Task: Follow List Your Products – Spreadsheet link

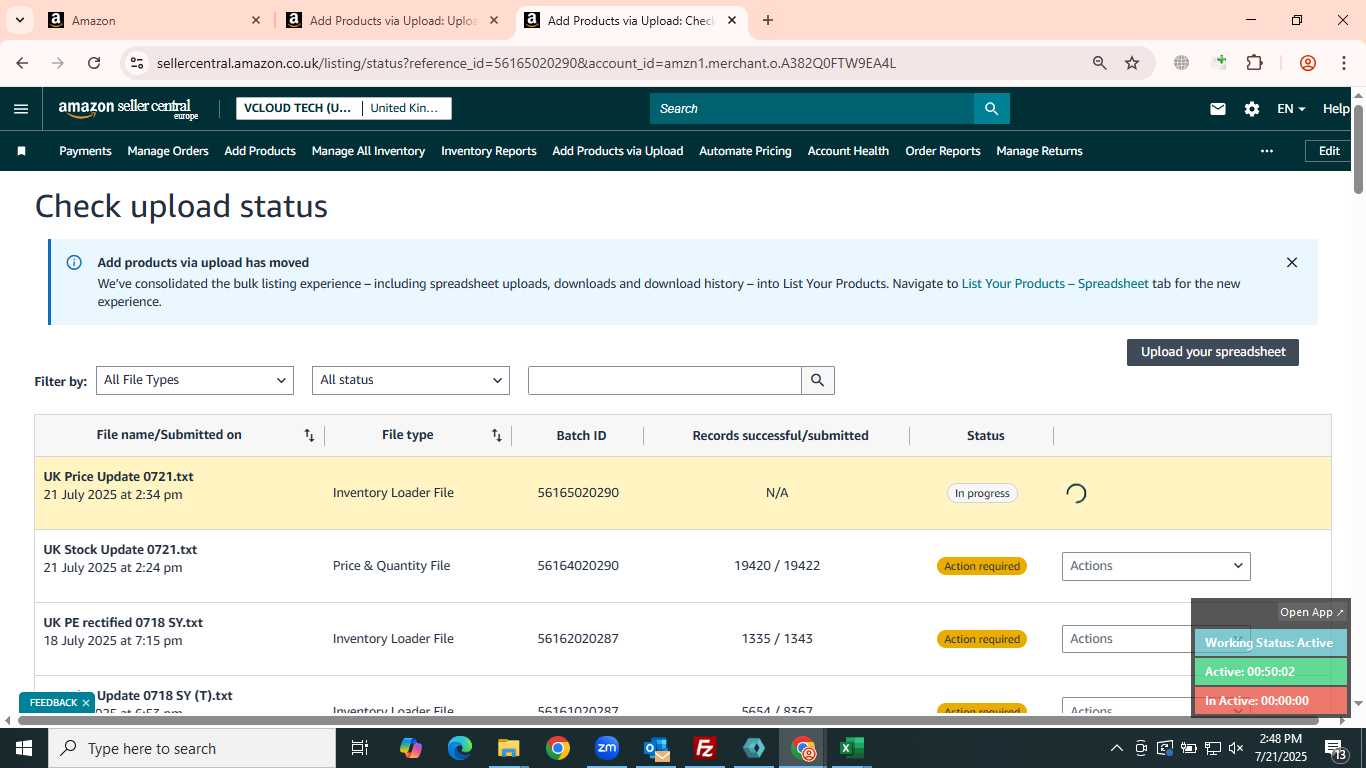Action: pyautogui.click(x=1055, y=284)
